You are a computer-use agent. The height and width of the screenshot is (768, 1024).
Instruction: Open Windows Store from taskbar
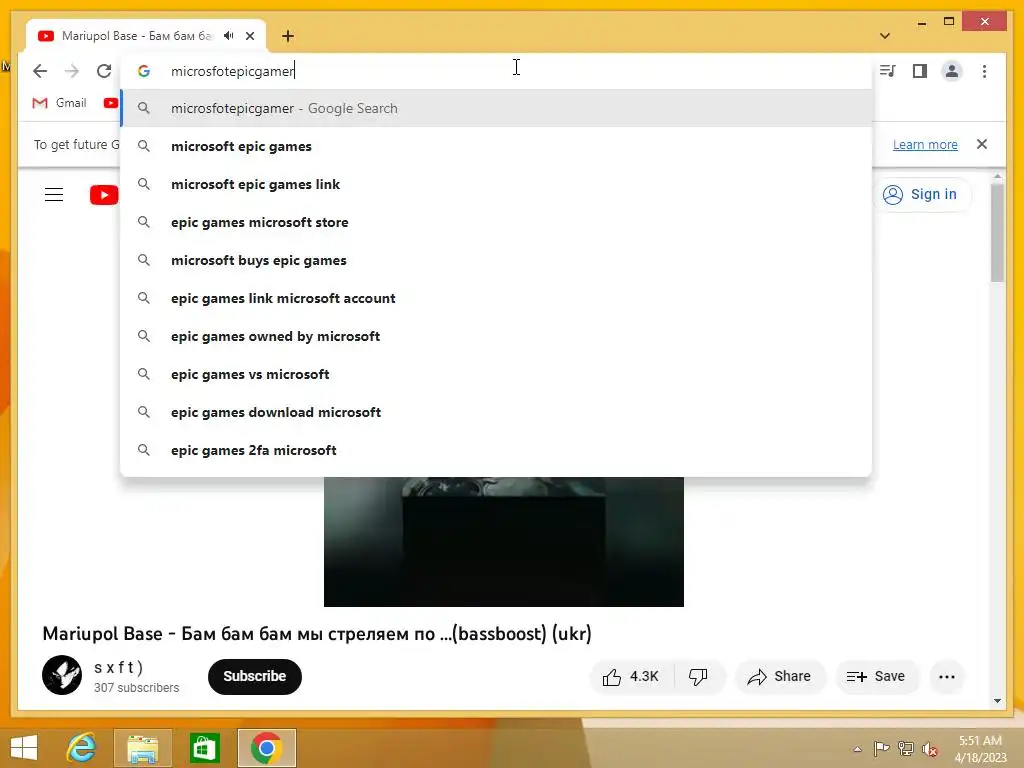pyautogui.click(x=204, y=748)
